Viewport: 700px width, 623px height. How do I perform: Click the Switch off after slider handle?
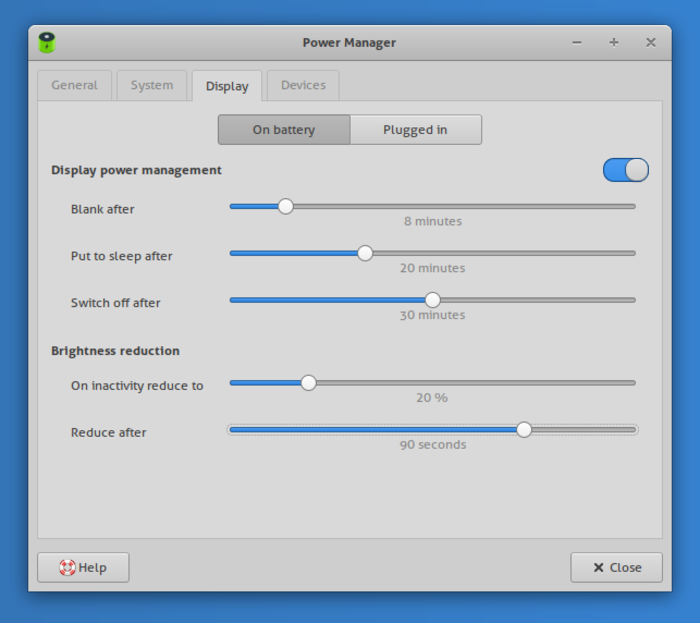(x=433, y=300)
